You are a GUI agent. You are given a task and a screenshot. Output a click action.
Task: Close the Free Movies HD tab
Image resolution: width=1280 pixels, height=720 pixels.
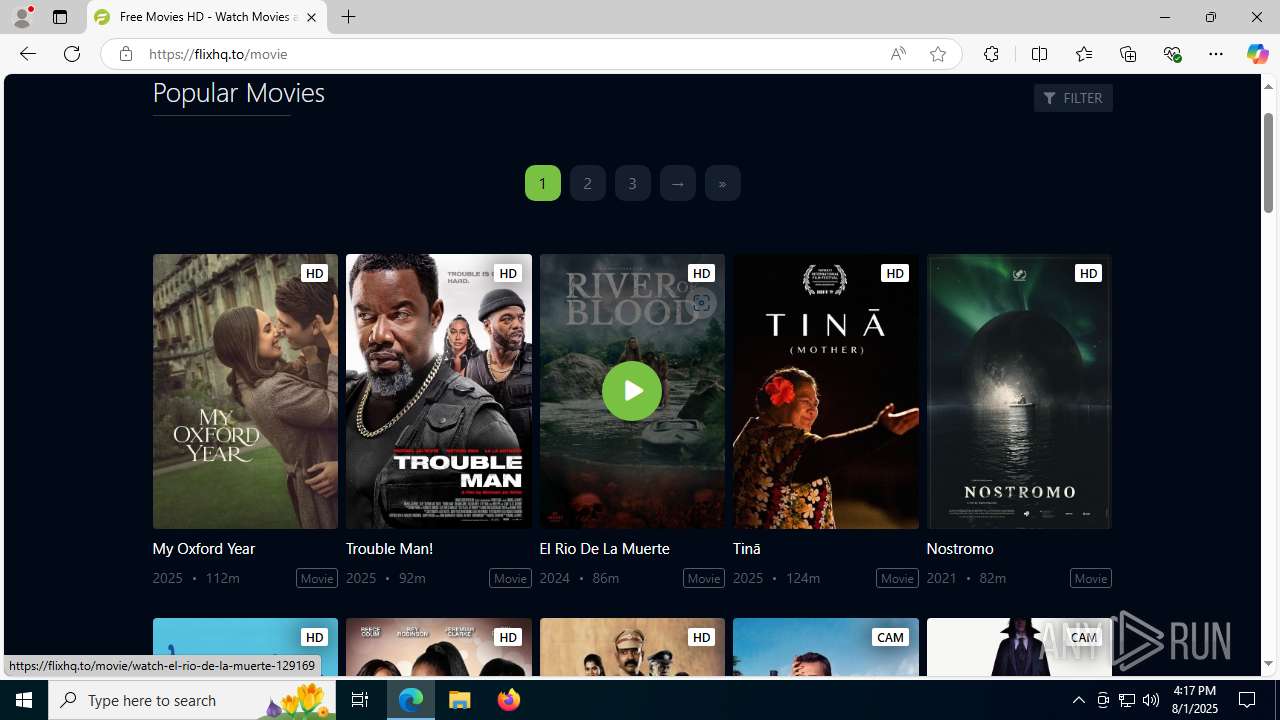click(311, 17)
